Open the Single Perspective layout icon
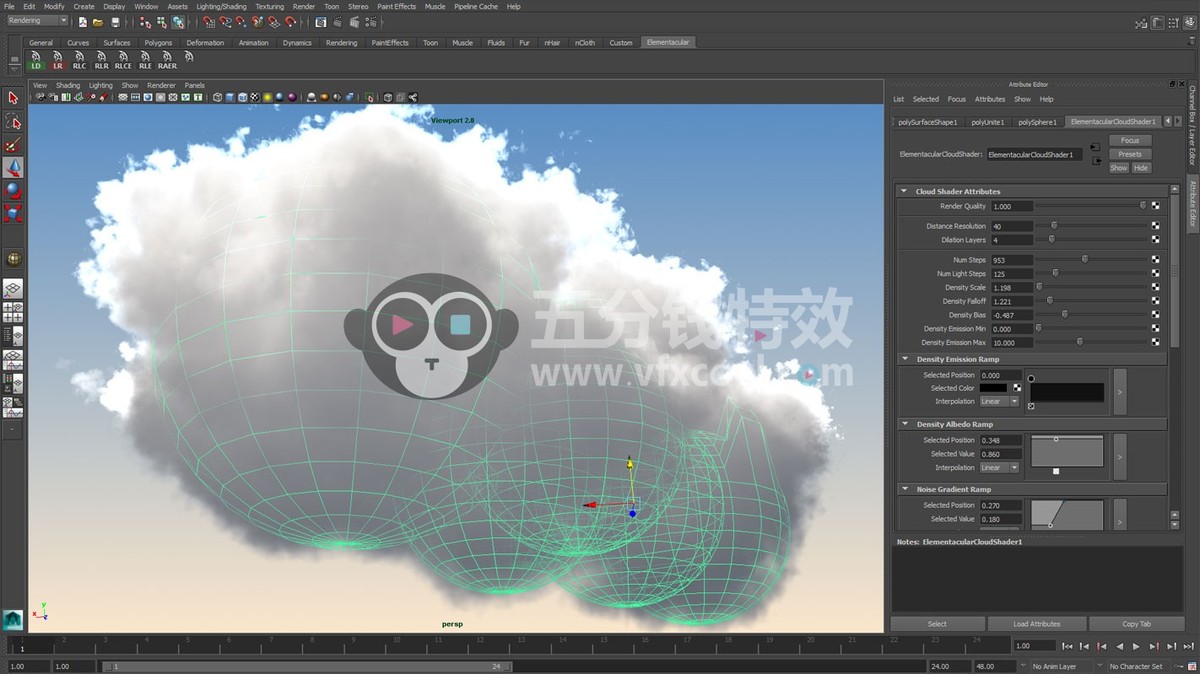 (x=13, y=289)
